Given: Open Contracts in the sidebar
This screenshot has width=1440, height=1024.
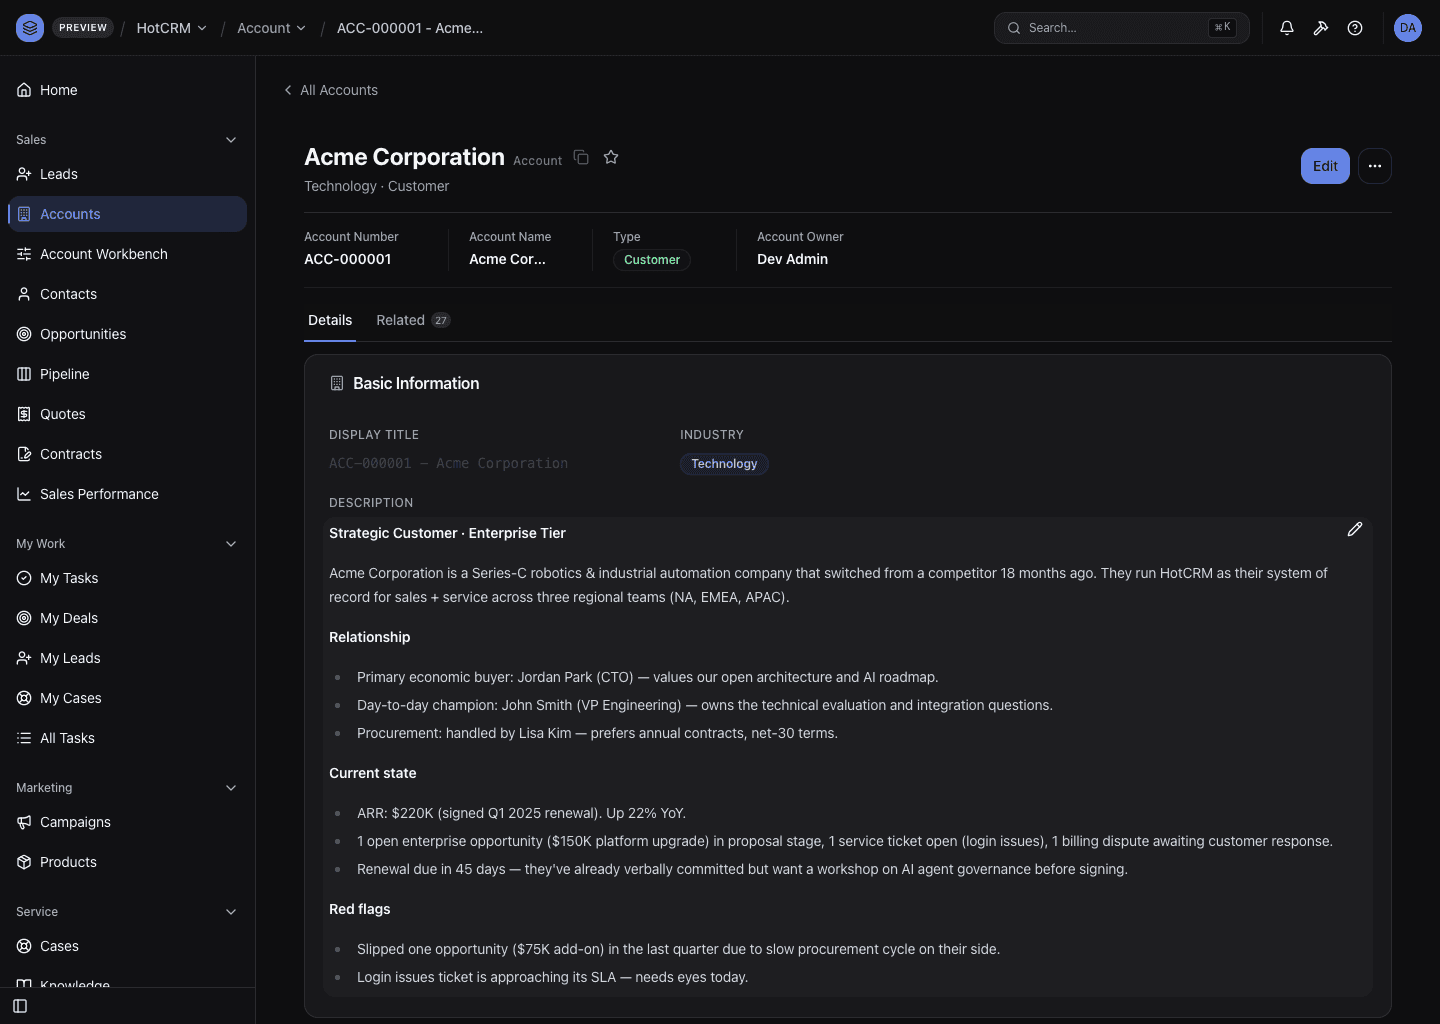Looking at the screenshot, I should [x=127, y=454].
